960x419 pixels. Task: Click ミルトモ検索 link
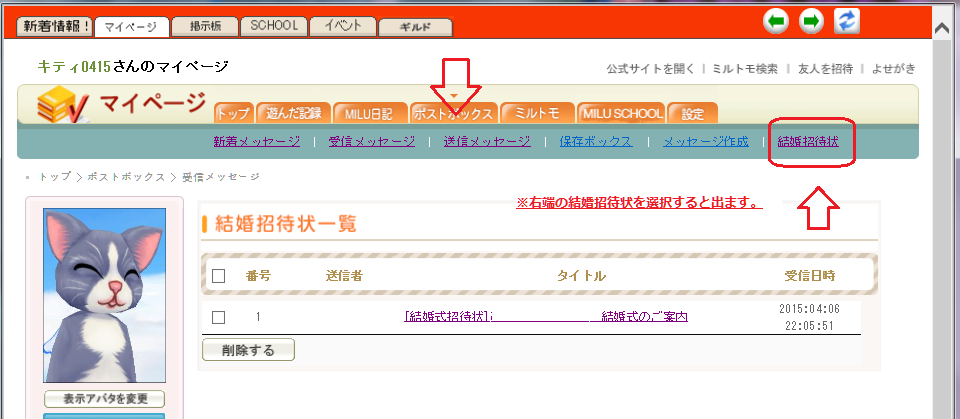tap(744, 69)
